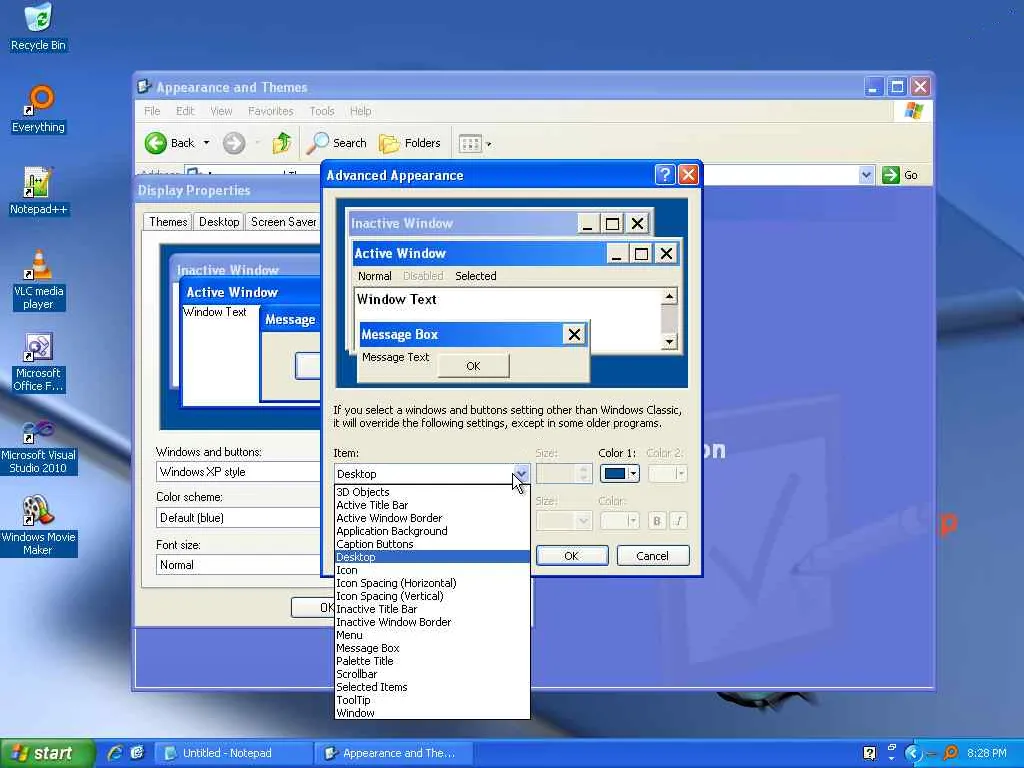Click the Views toolbar icon
The height and width of the screenshot is (768, 1024).
(x=470, y=143)
